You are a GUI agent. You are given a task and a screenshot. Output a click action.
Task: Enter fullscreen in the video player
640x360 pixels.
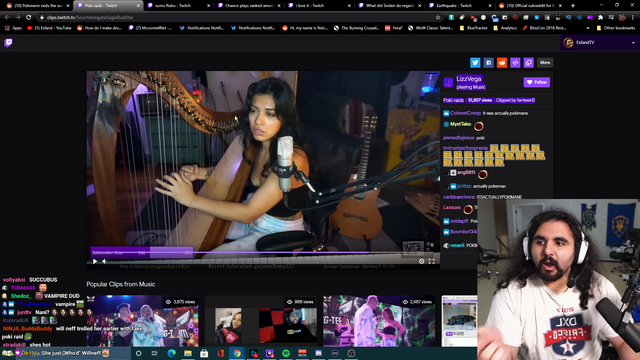(x=431, y=261)
